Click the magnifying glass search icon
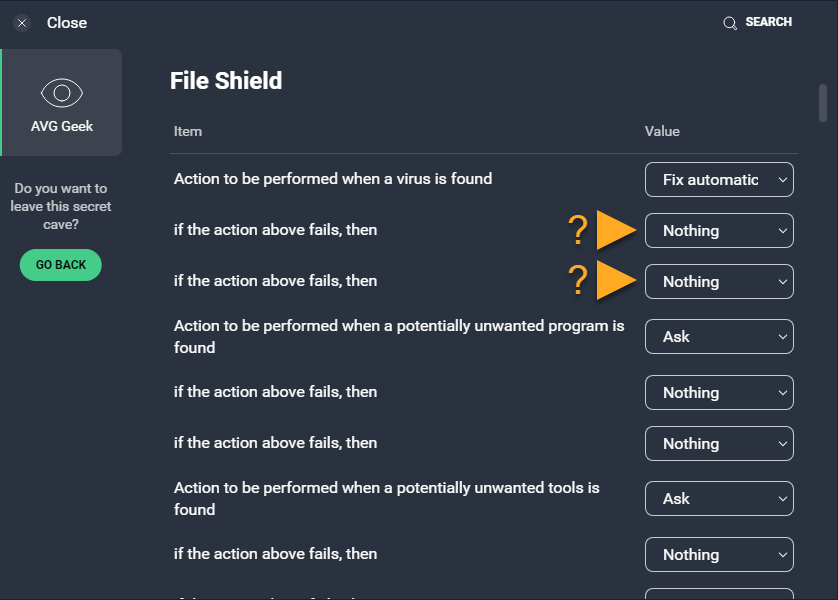The image size is (838, 600). point(730,23)
